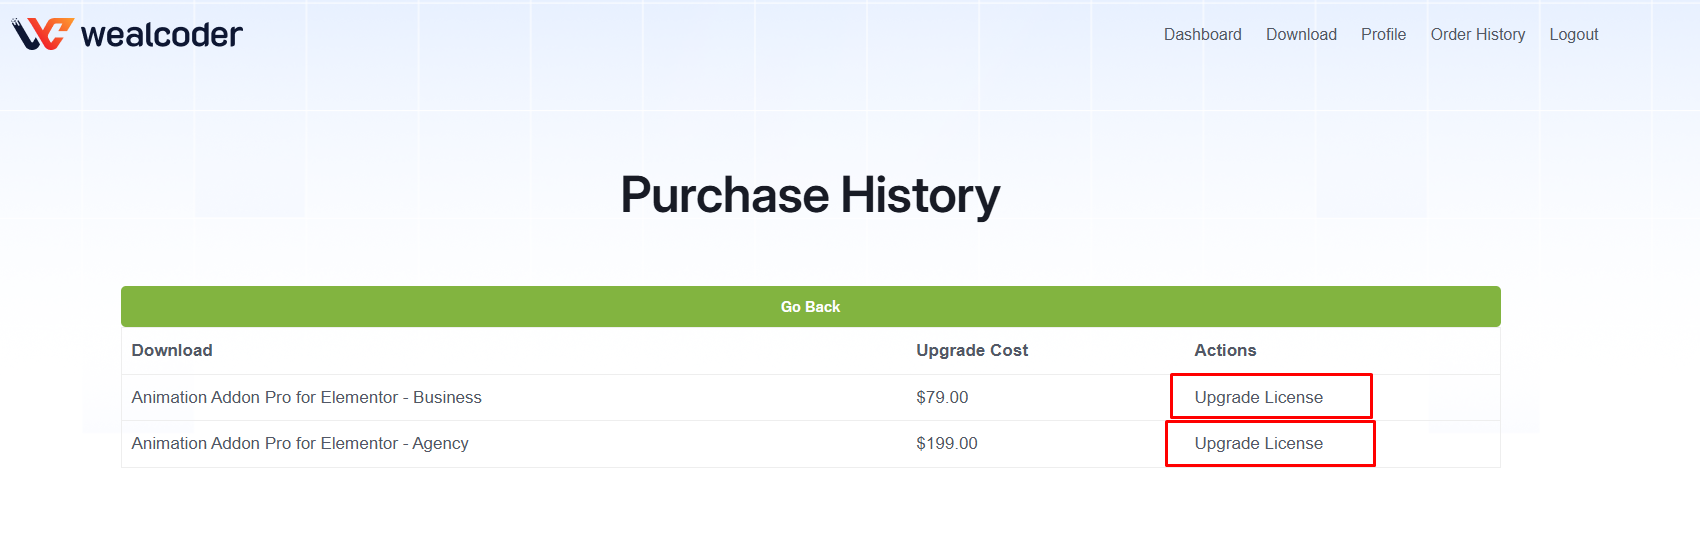View Order History from top navigation
1700x549 pixels.
pos(1478,34)
